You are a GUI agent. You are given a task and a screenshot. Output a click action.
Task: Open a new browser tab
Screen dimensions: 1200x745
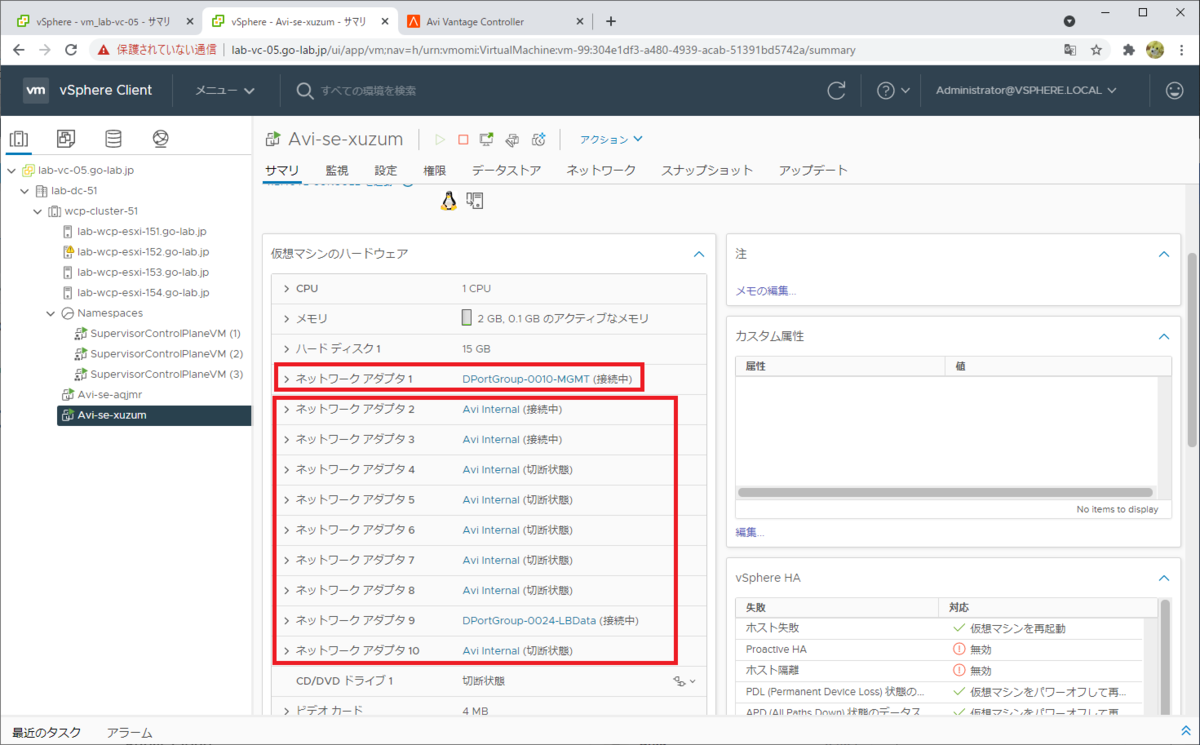tap(611, 21)
